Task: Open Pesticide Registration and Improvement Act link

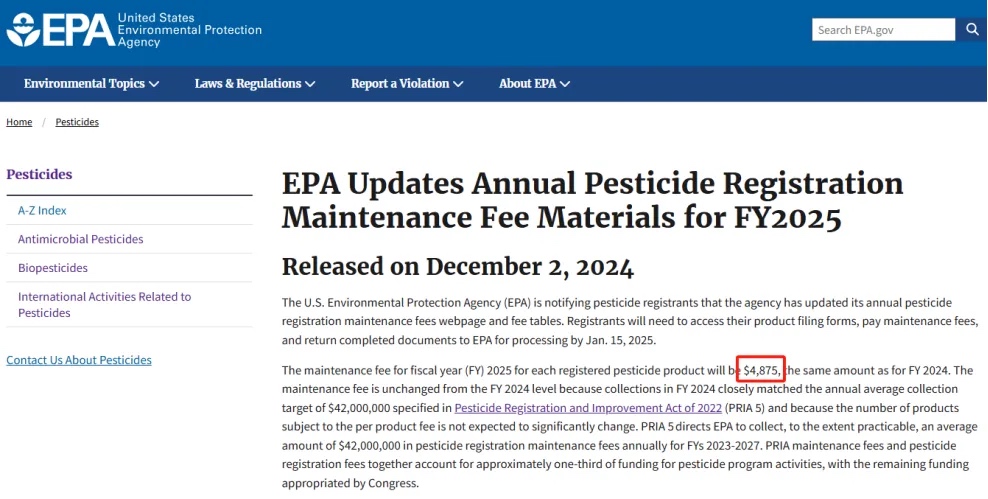Action: point(588,408)
